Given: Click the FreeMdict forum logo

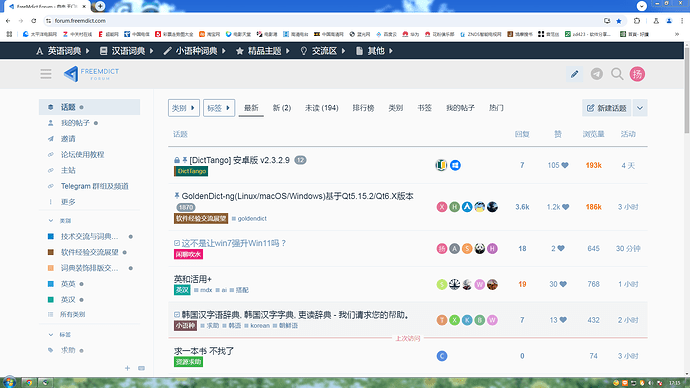Looking at the screenshot, I should click(x=91, y=74).
